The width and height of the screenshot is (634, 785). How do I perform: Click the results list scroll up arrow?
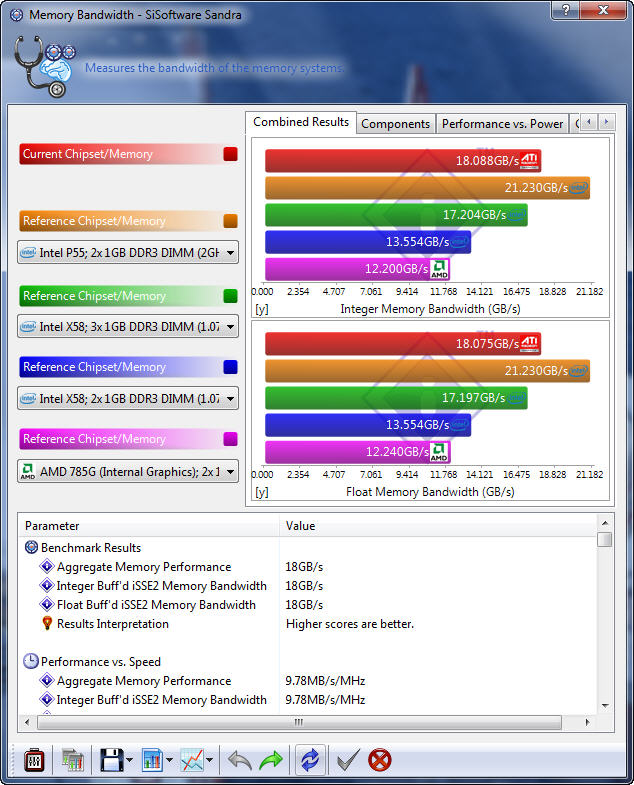(604, 523)
